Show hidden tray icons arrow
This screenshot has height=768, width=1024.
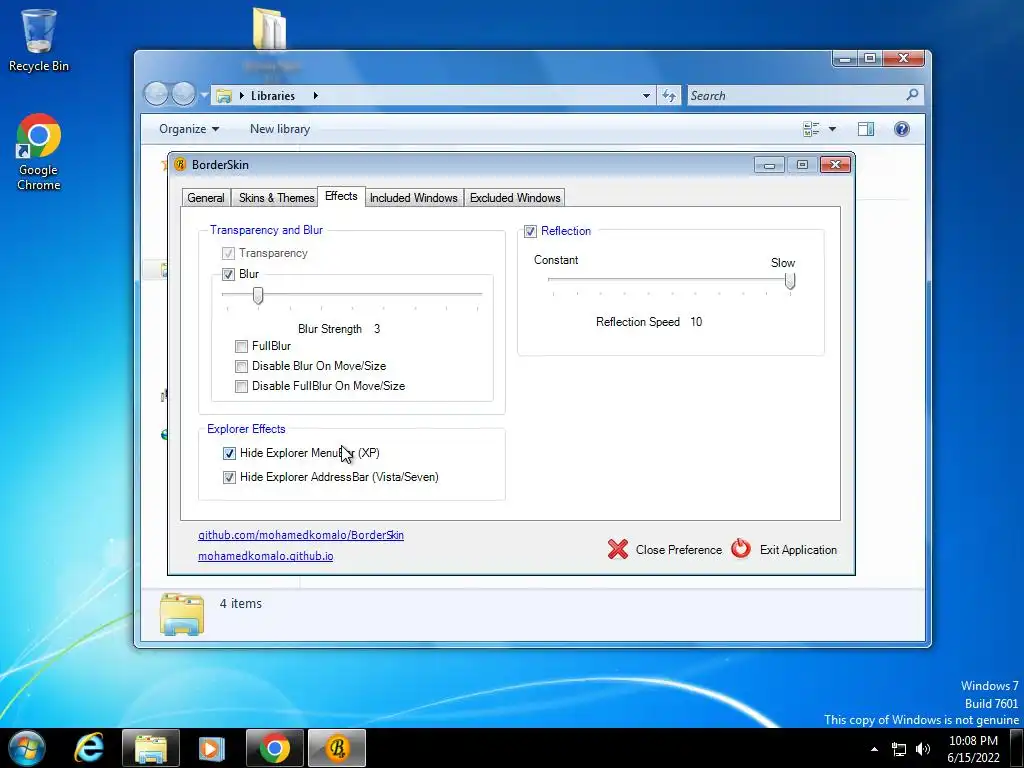(874, 749)
